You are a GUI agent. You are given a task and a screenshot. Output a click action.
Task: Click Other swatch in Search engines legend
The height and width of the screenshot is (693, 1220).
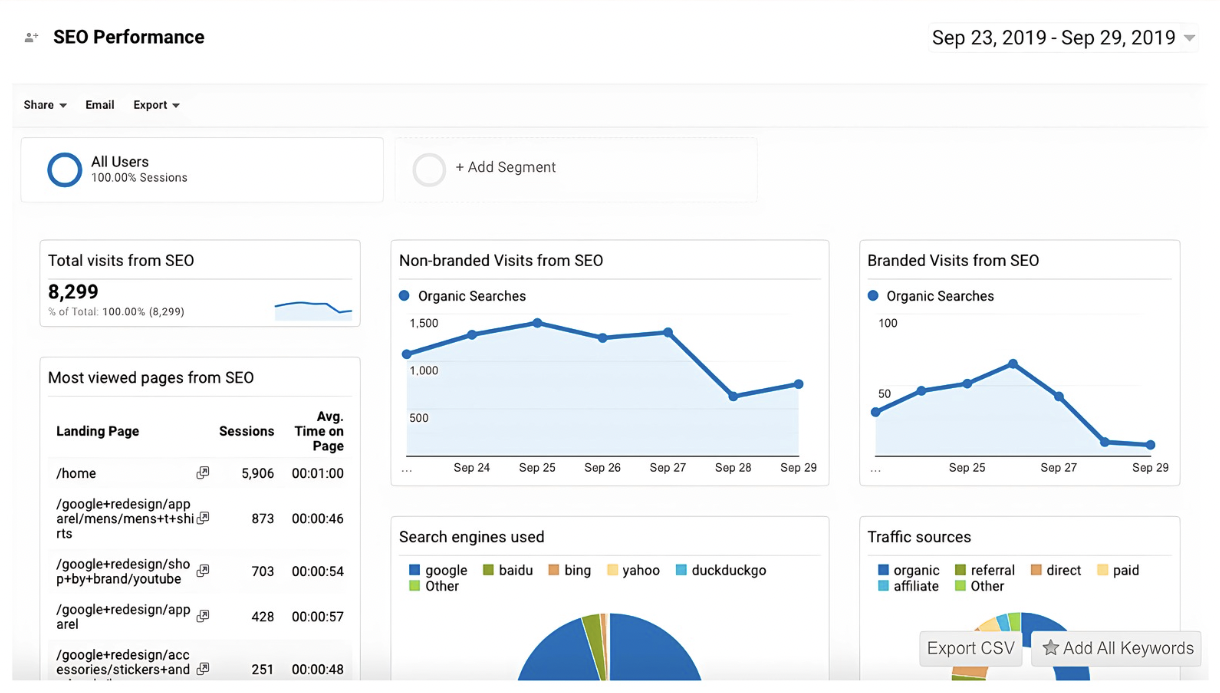pyautogui.click(x=414, y=586)
